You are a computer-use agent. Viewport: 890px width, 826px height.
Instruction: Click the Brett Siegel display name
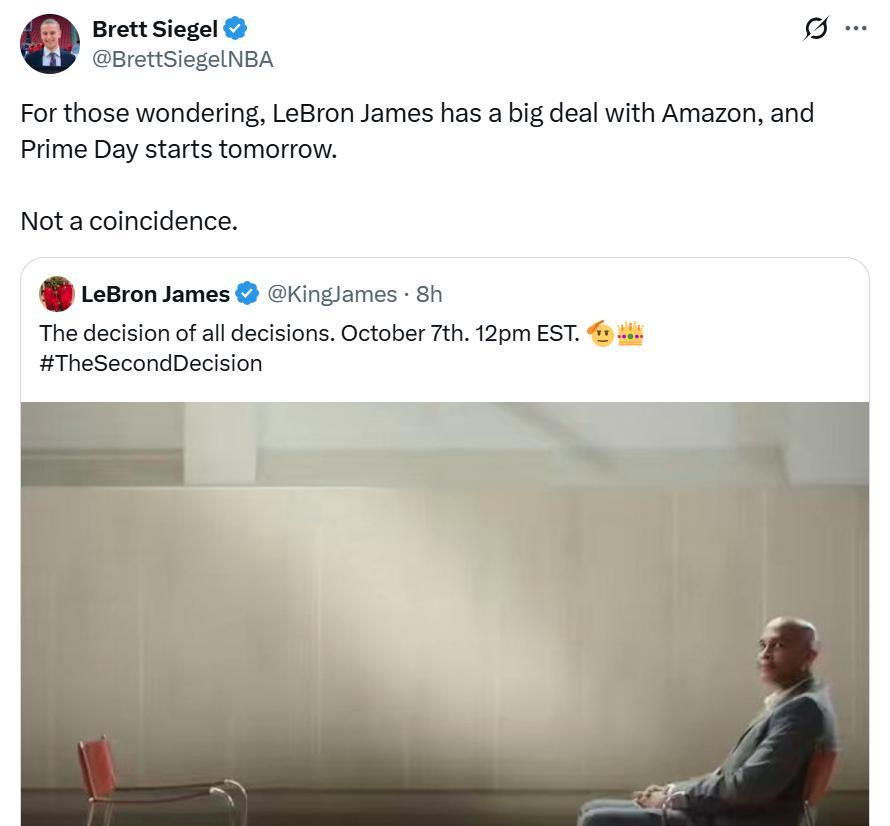pyautogui.click(x=154, y=29)
